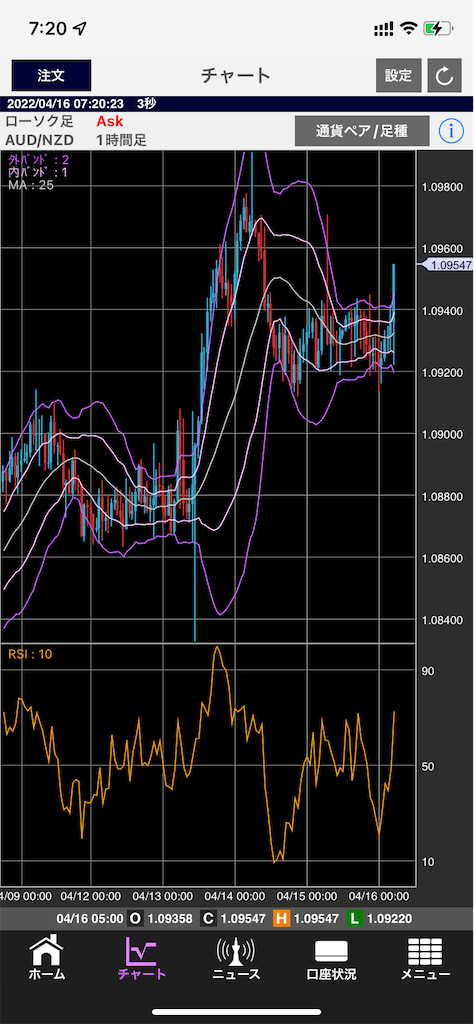Tap the location arrow beside 7:20

(x=82, y=29)
